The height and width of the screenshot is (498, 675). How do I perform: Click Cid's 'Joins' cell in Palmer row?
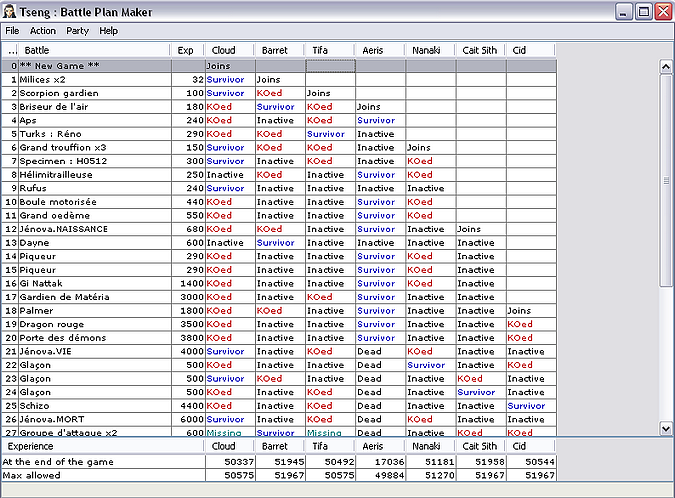pos(532,310)
